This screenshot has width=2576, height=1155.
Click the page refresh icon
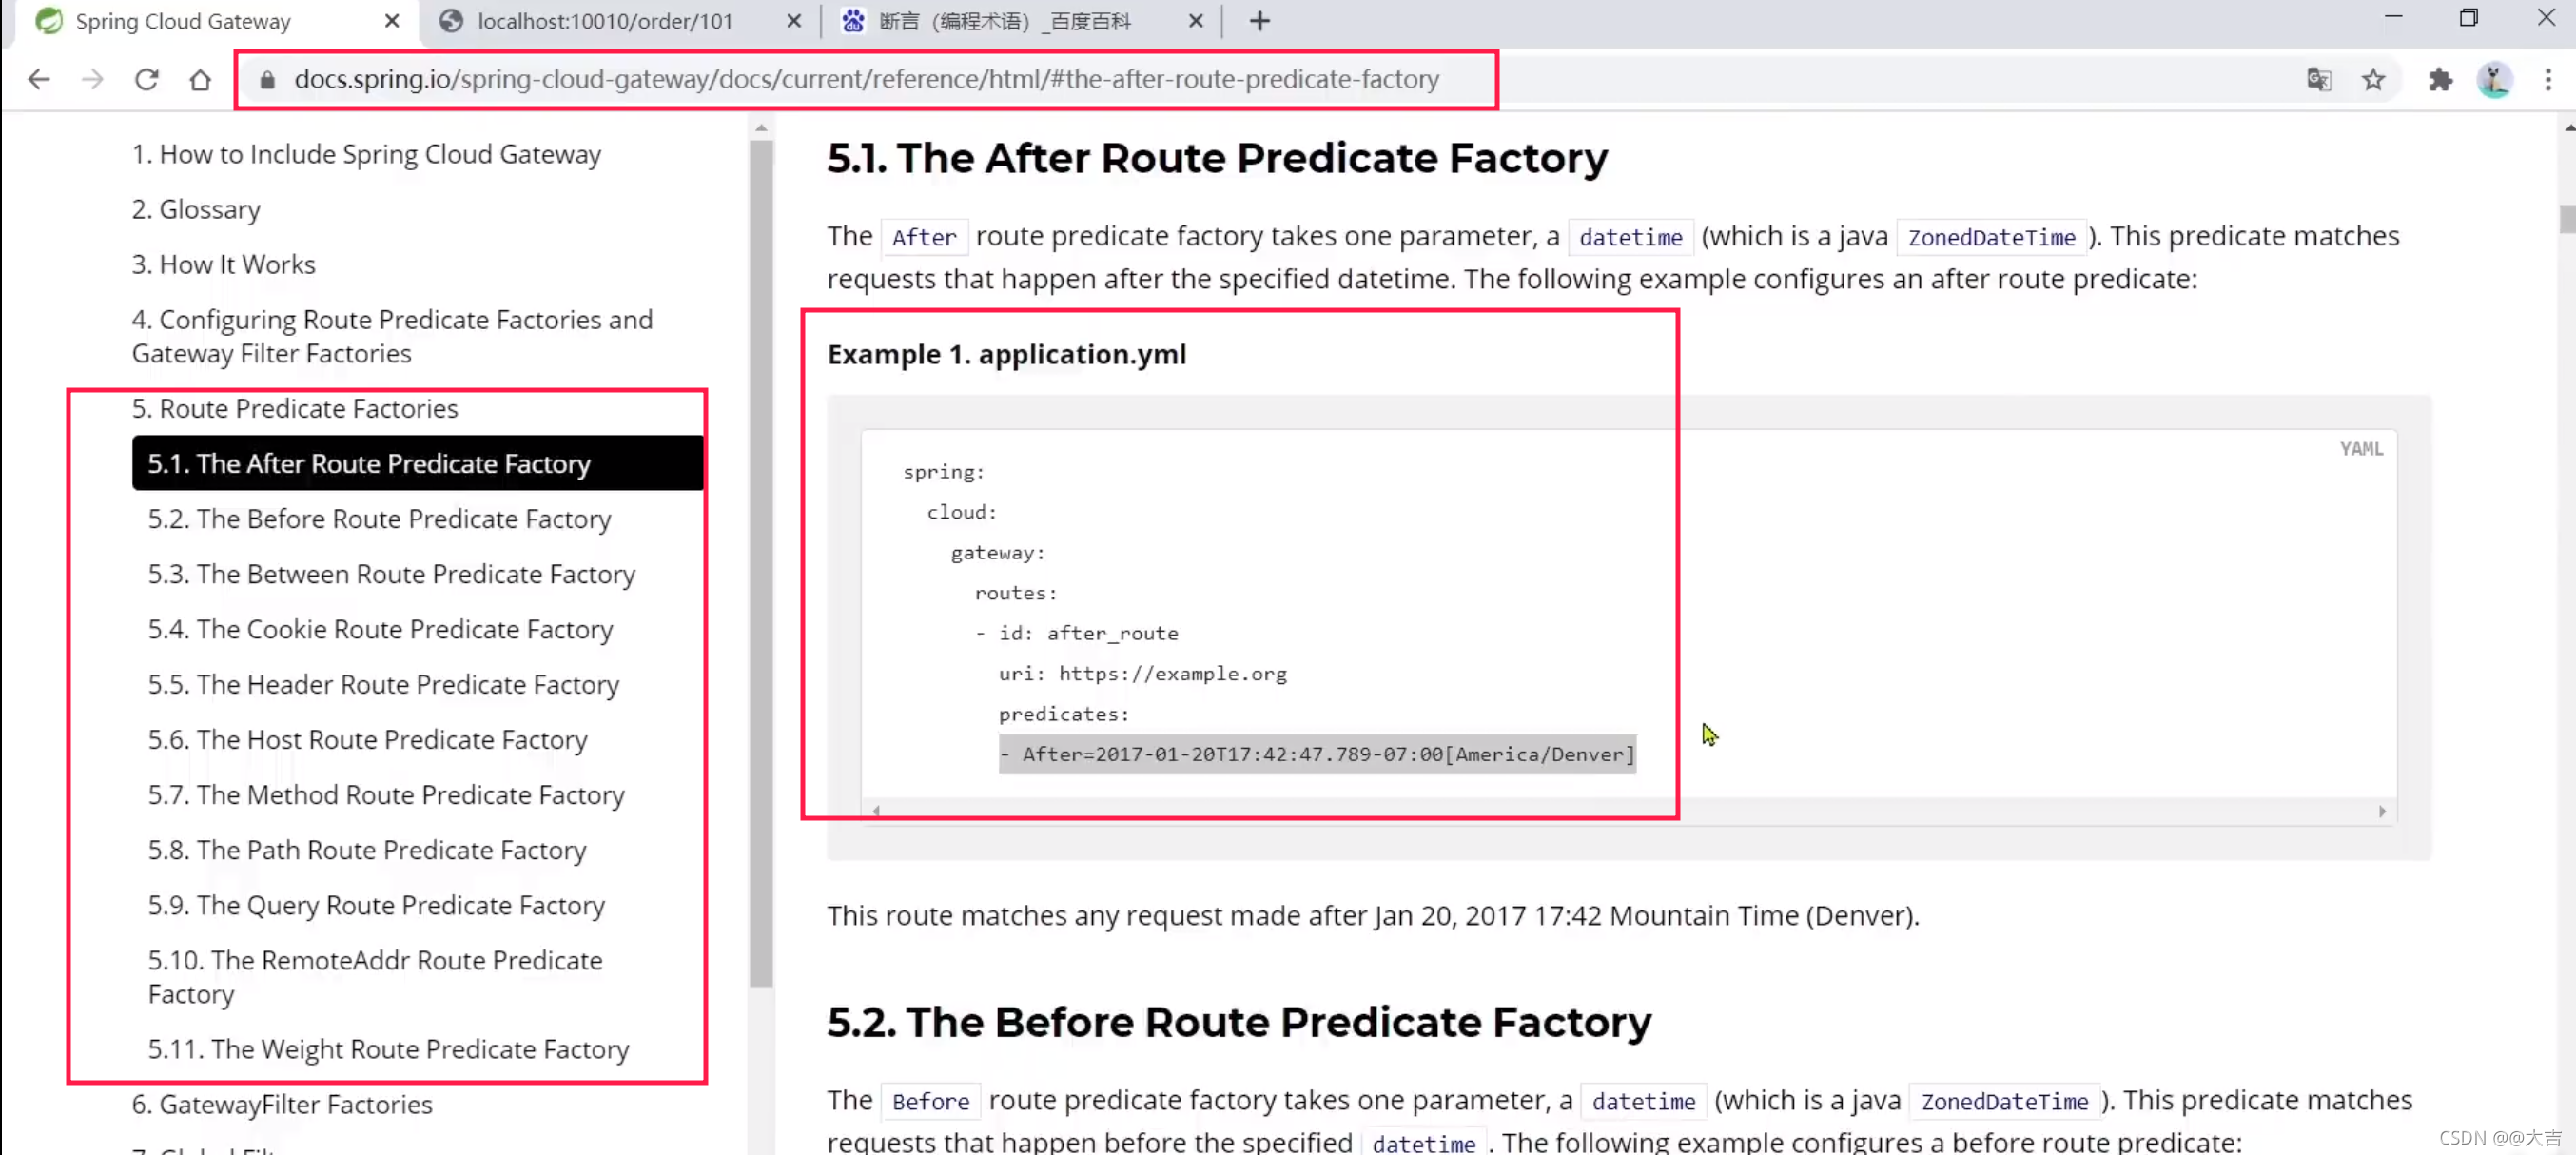click(147, 79)
